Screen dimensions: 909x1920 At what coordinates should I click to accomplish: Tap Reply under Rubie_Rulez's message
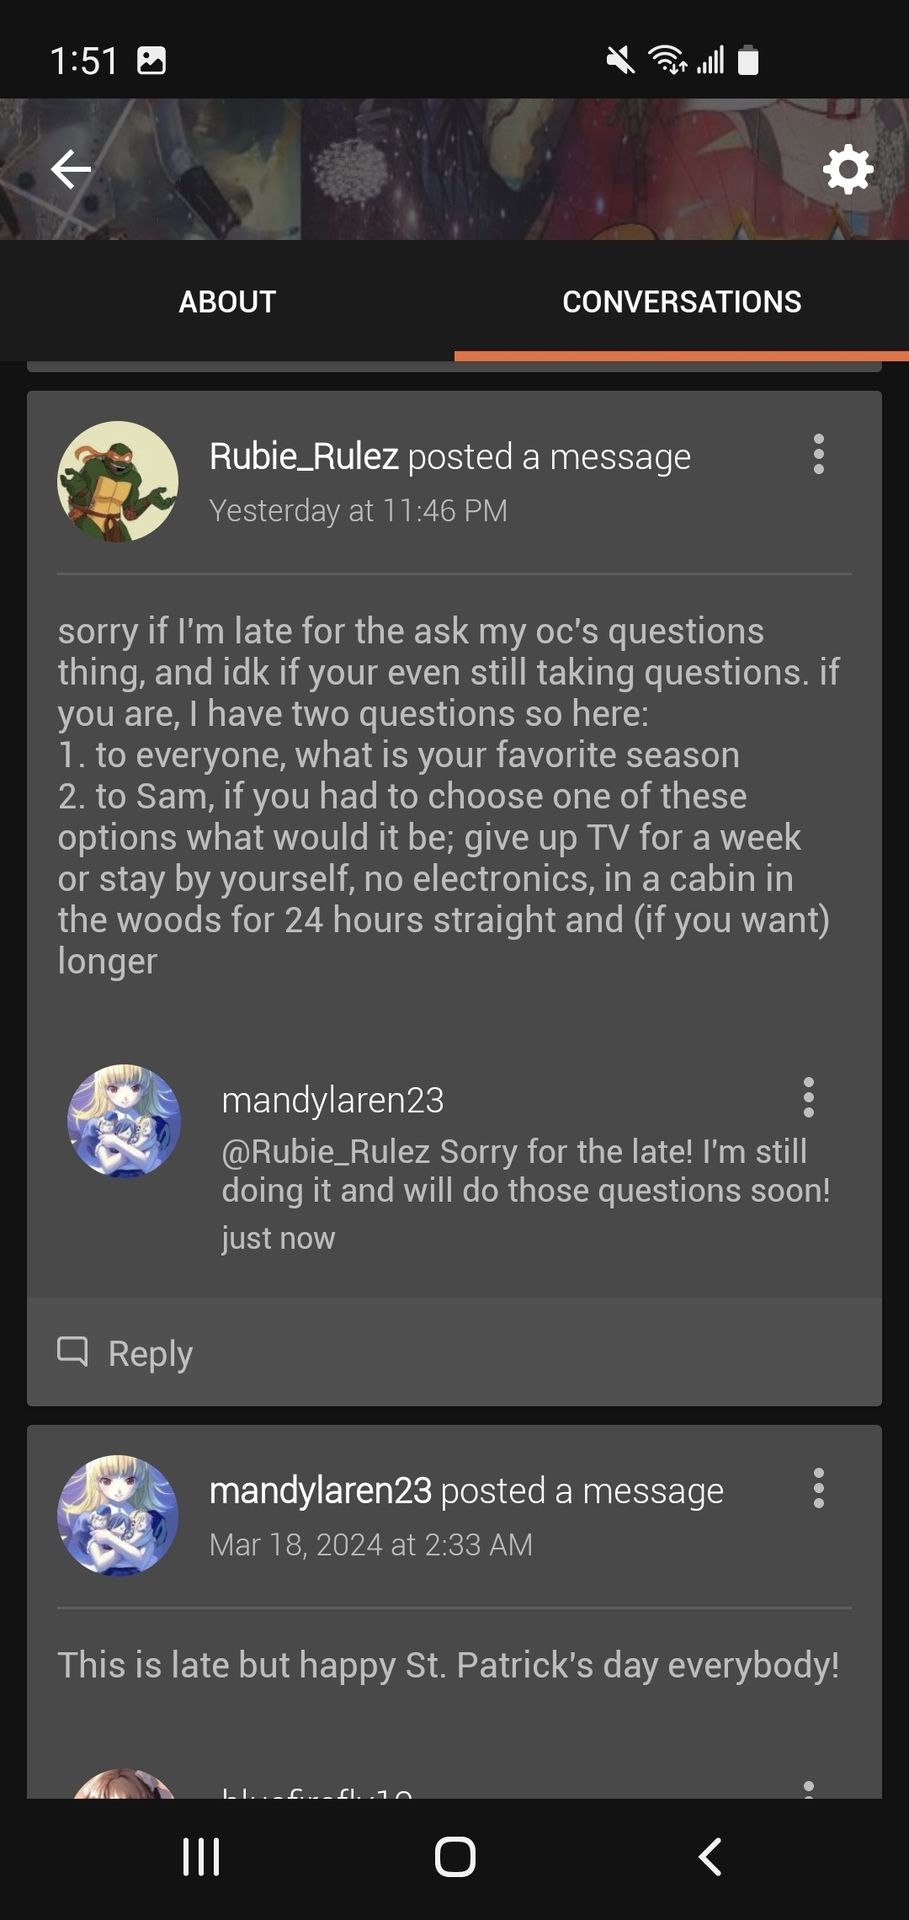(x=125, y=1352)
